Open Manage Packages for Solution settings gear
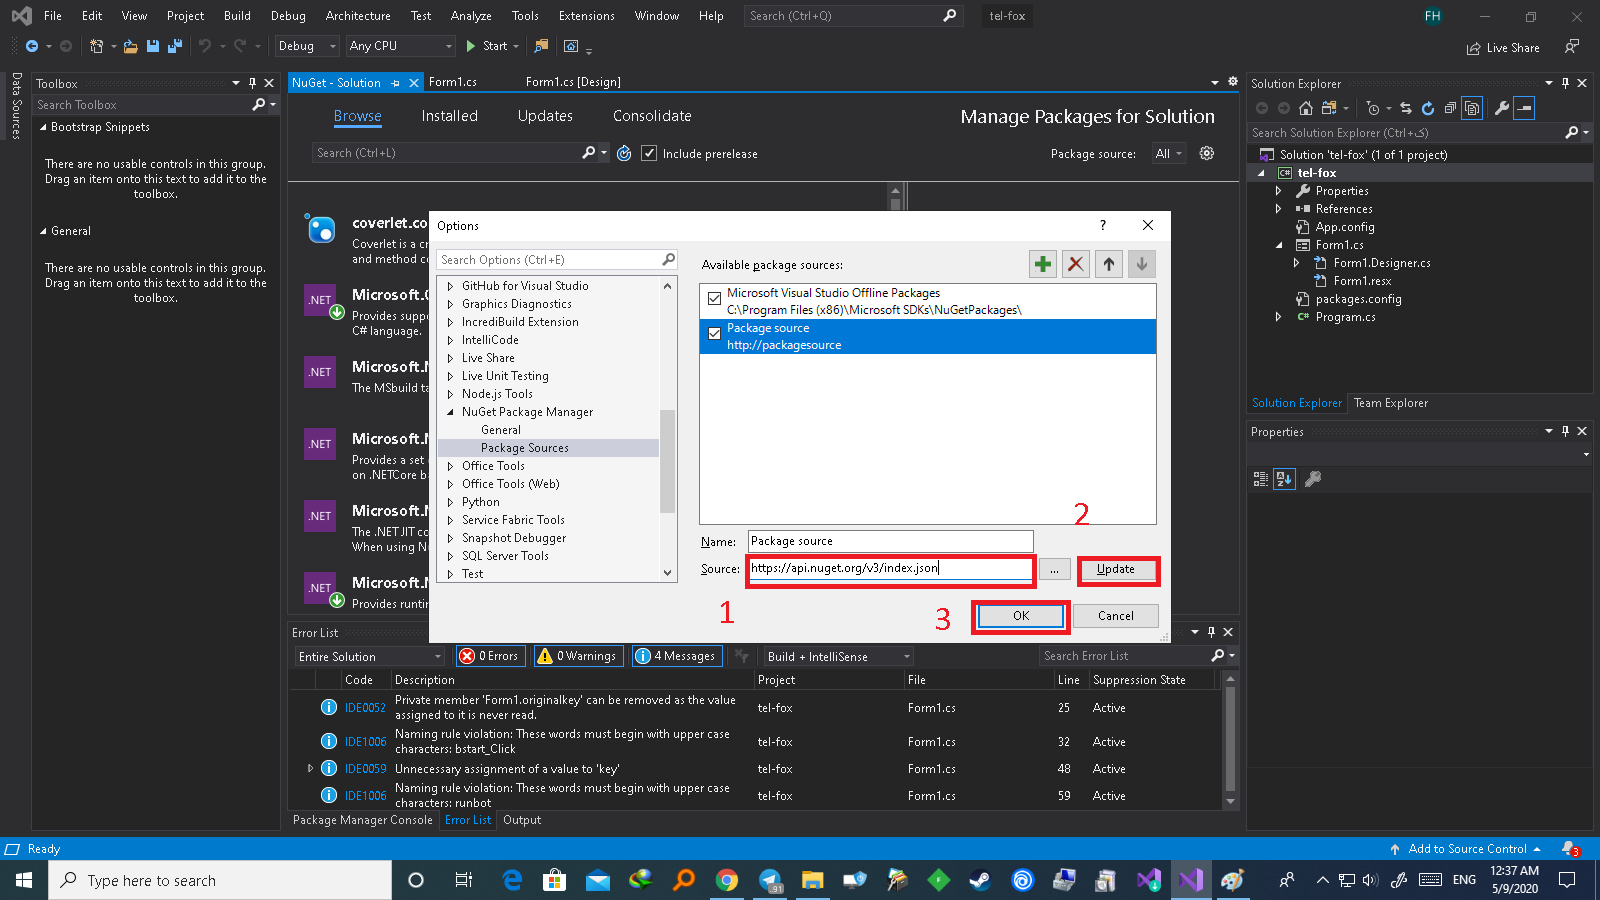Viewport: 1600px width, 900px height. point(1207,153)
